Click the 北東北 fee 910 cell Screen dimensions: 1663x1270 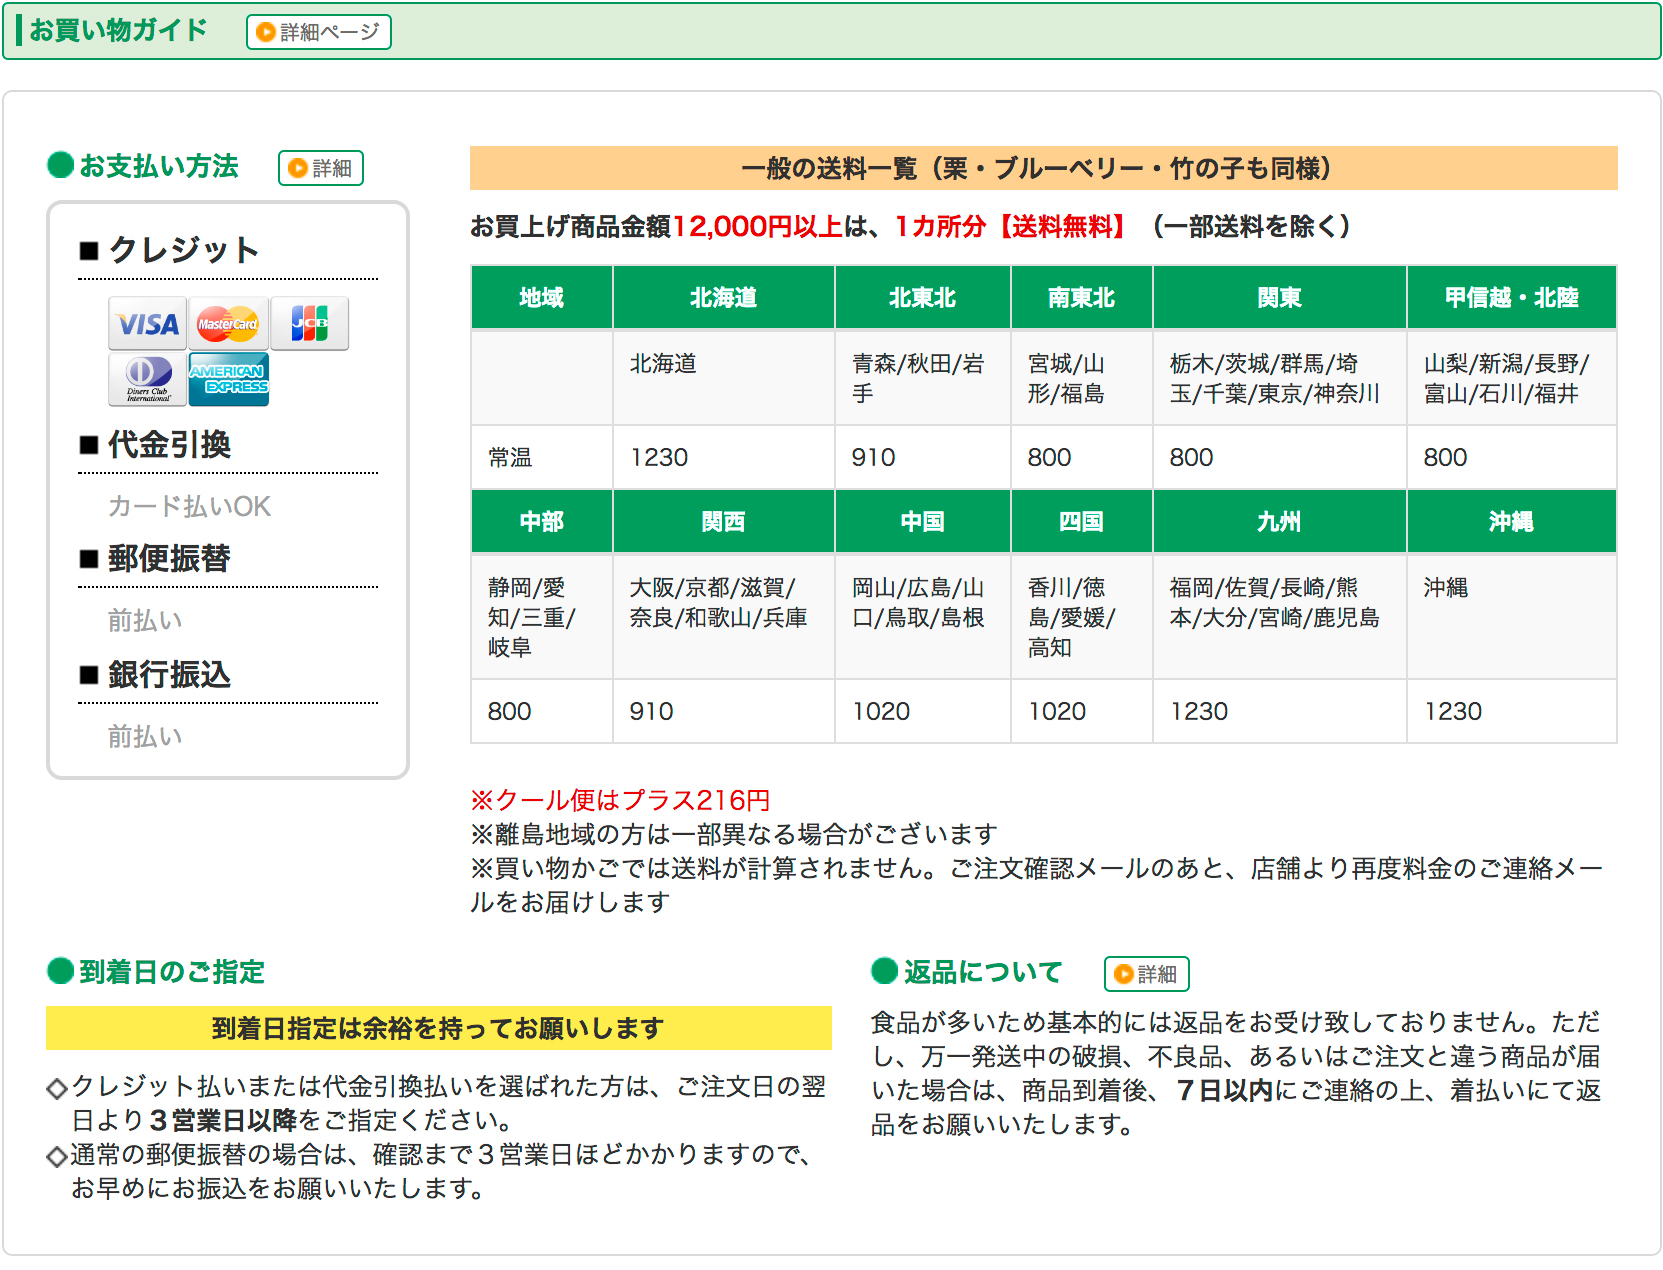coord(922,457)
